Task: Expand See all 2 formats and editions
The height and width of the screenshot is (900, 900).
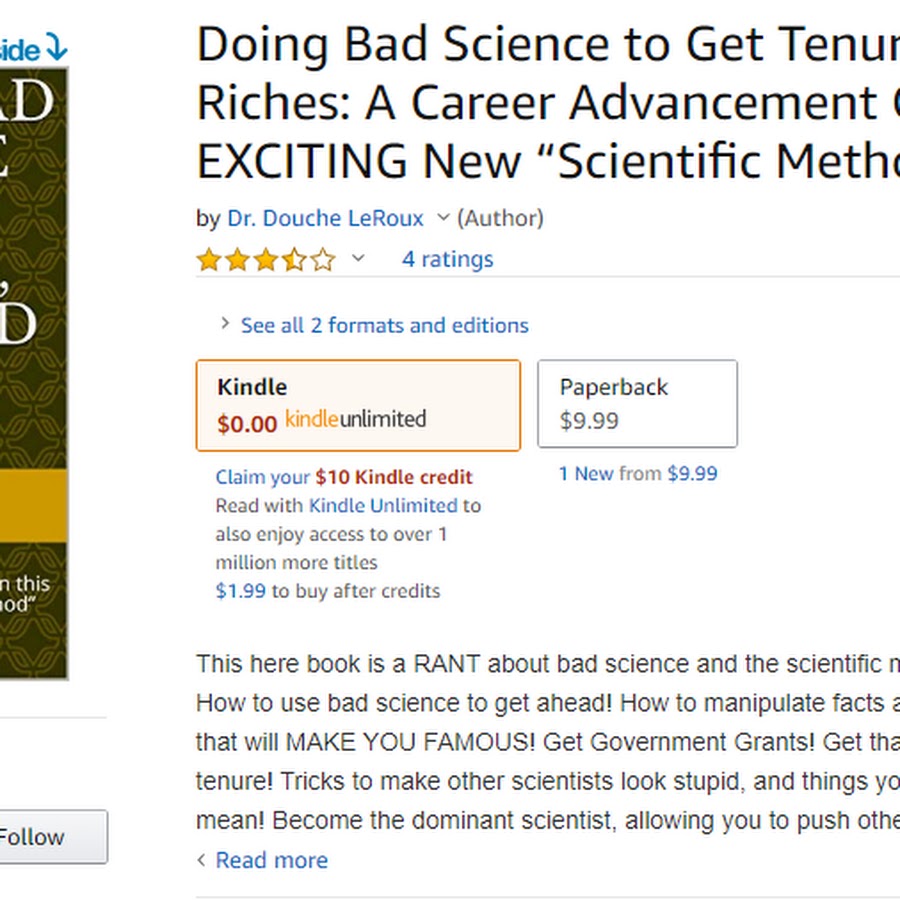Action: pyautogui.click(x=384, y=325)
